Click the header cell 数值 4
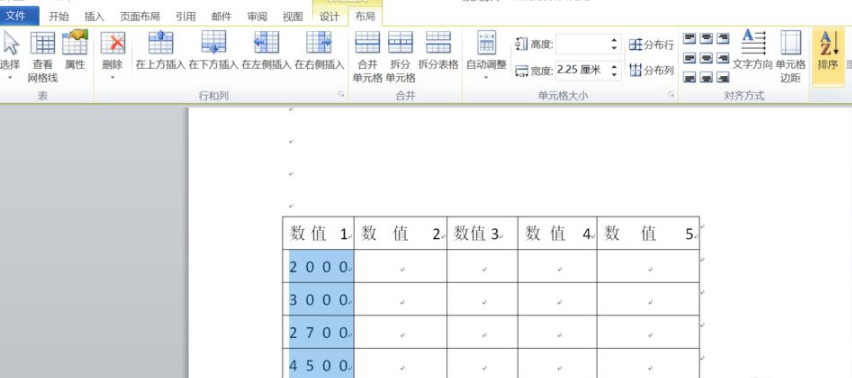The width and height of the screenshot is (852, 378). click(557, 234)
